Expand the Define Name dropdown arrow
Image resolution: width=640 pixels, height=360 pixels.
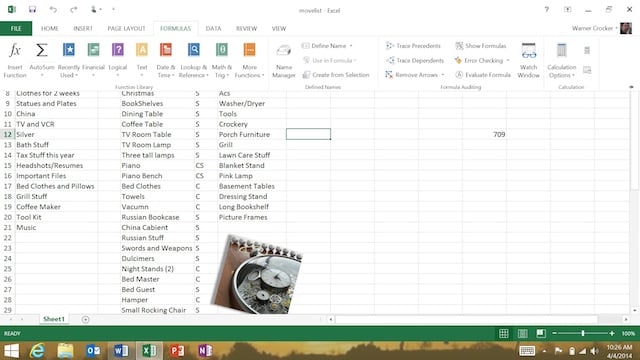coord(351,46)
